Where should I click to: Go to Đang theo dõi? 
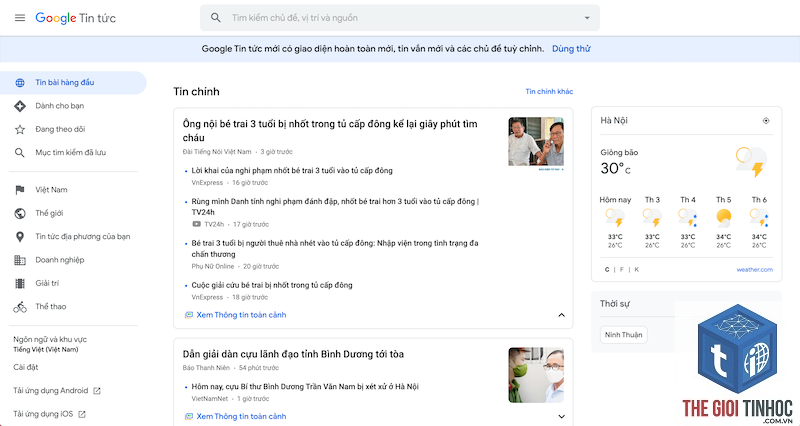click(x=60, y=130)
